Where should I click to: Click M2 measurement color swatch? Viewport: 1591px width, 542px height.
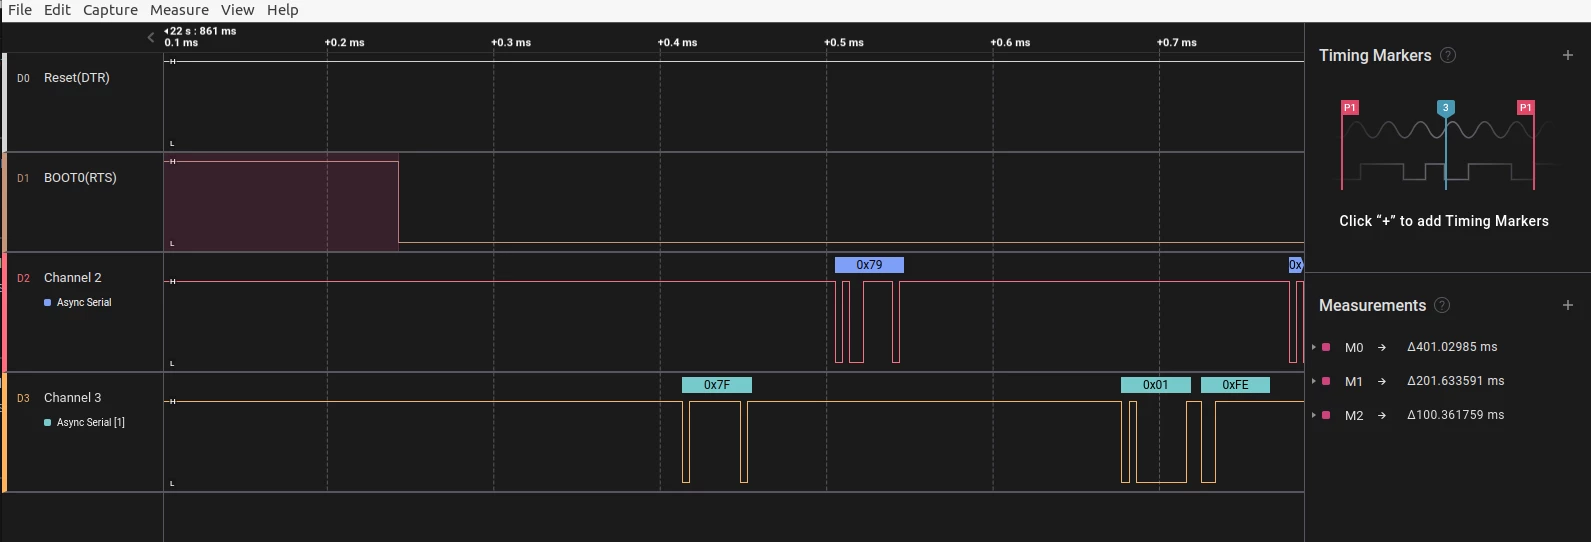pos(1326,415)
